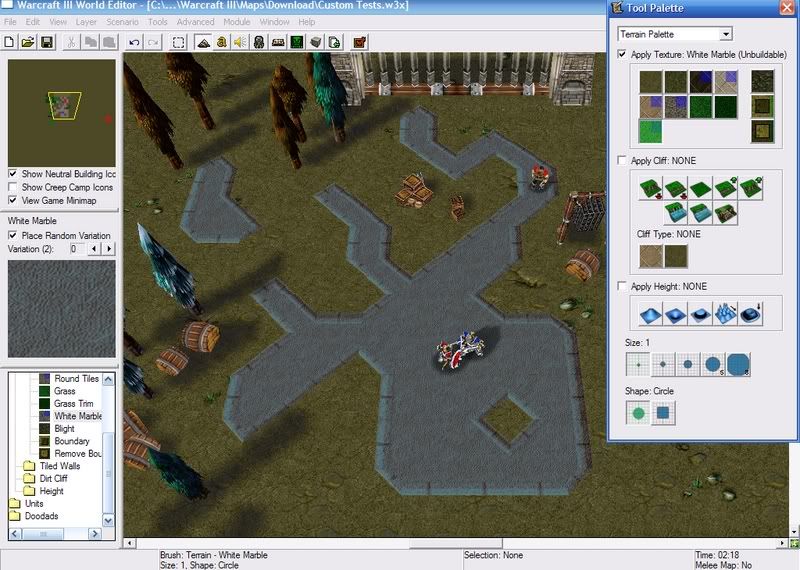Open the Tiled Walls folder in tree

click(x=60, y=466)
